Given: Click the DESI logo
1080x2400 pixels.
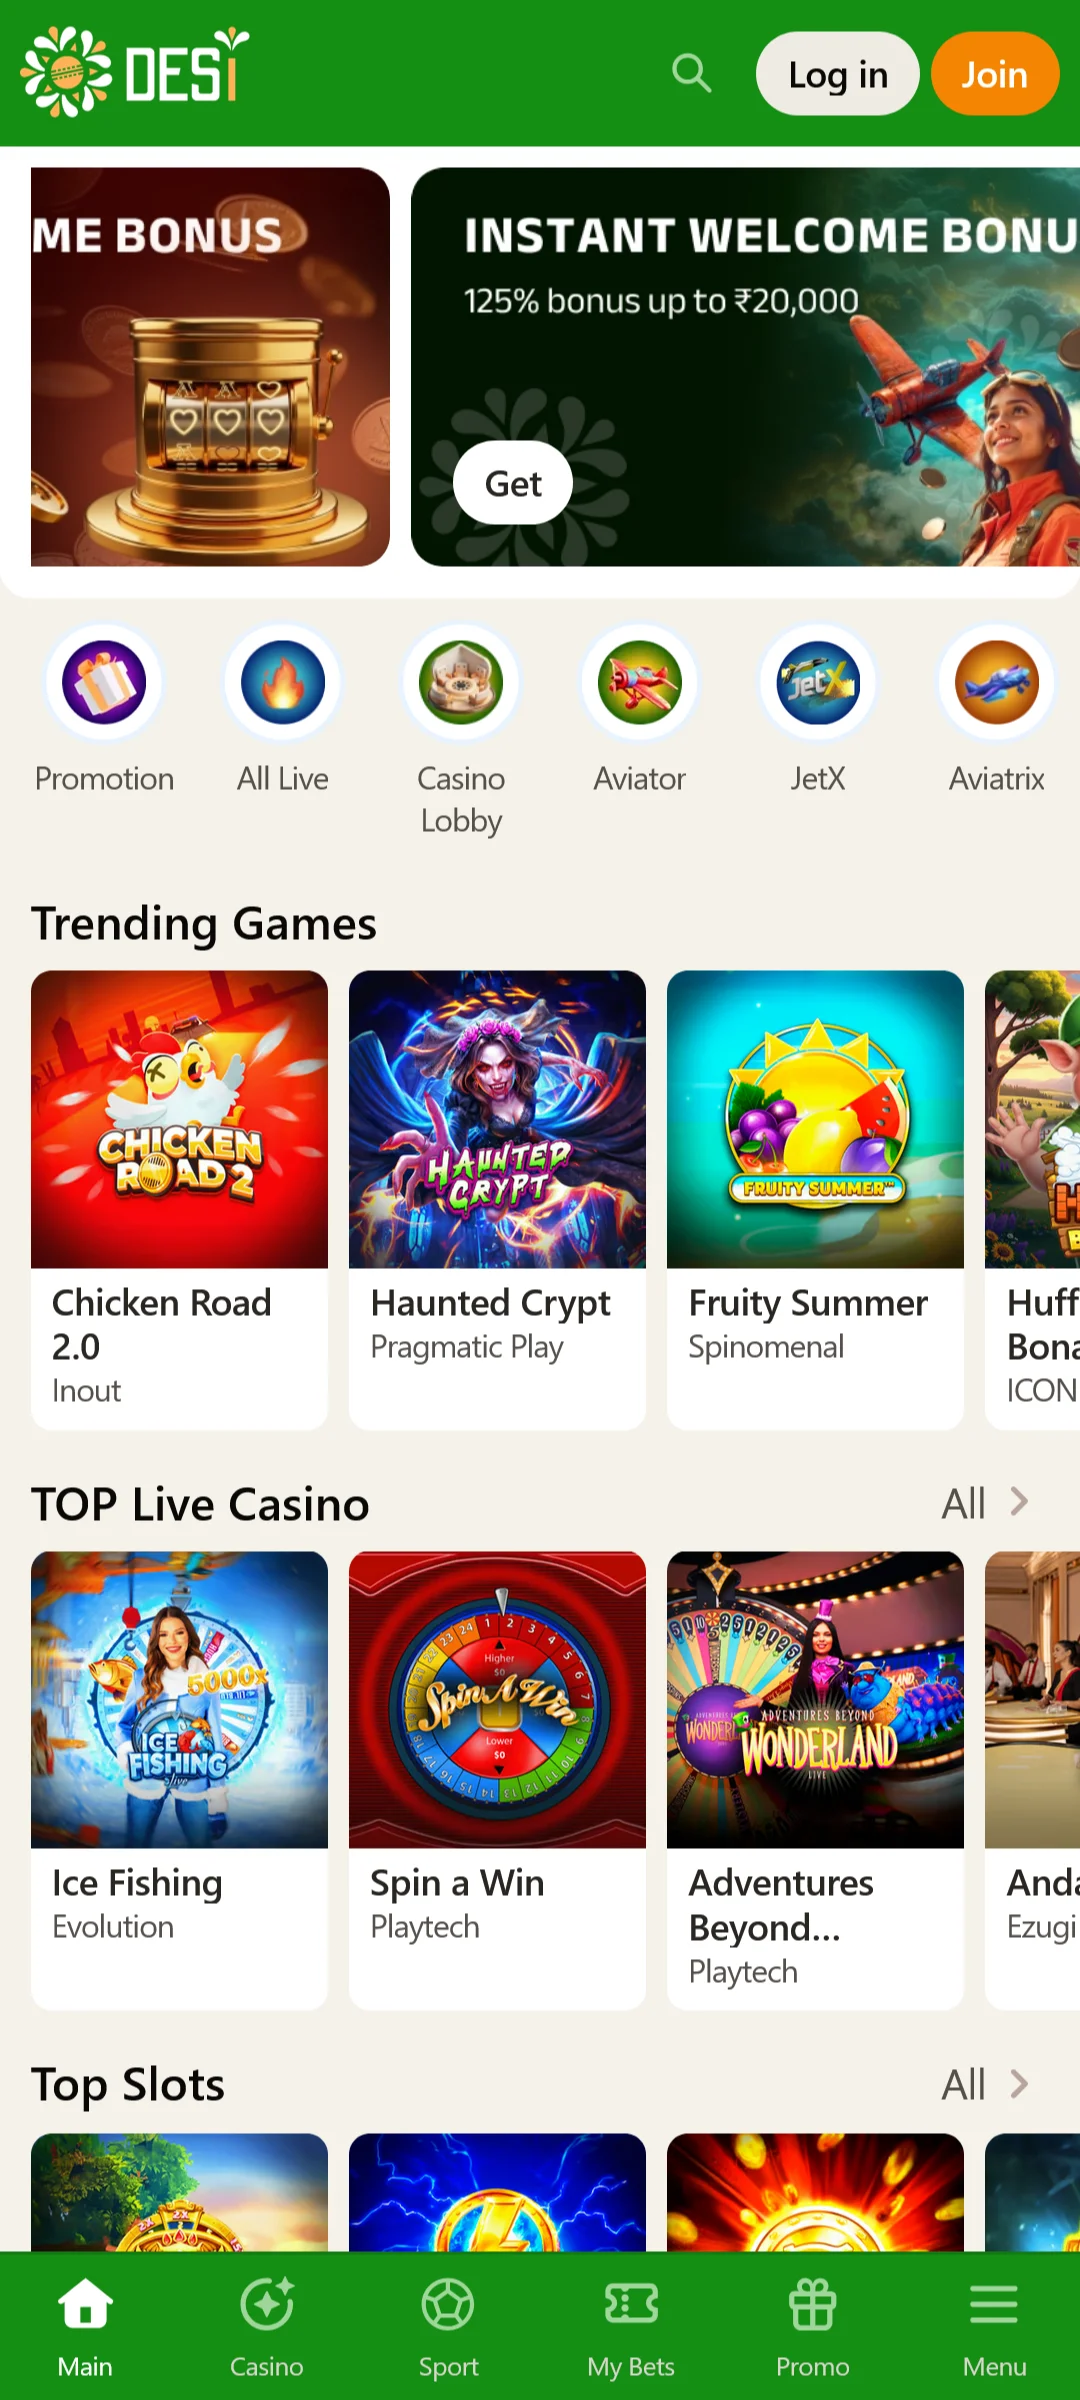Looking at the screenshot, I should [135, 72].
